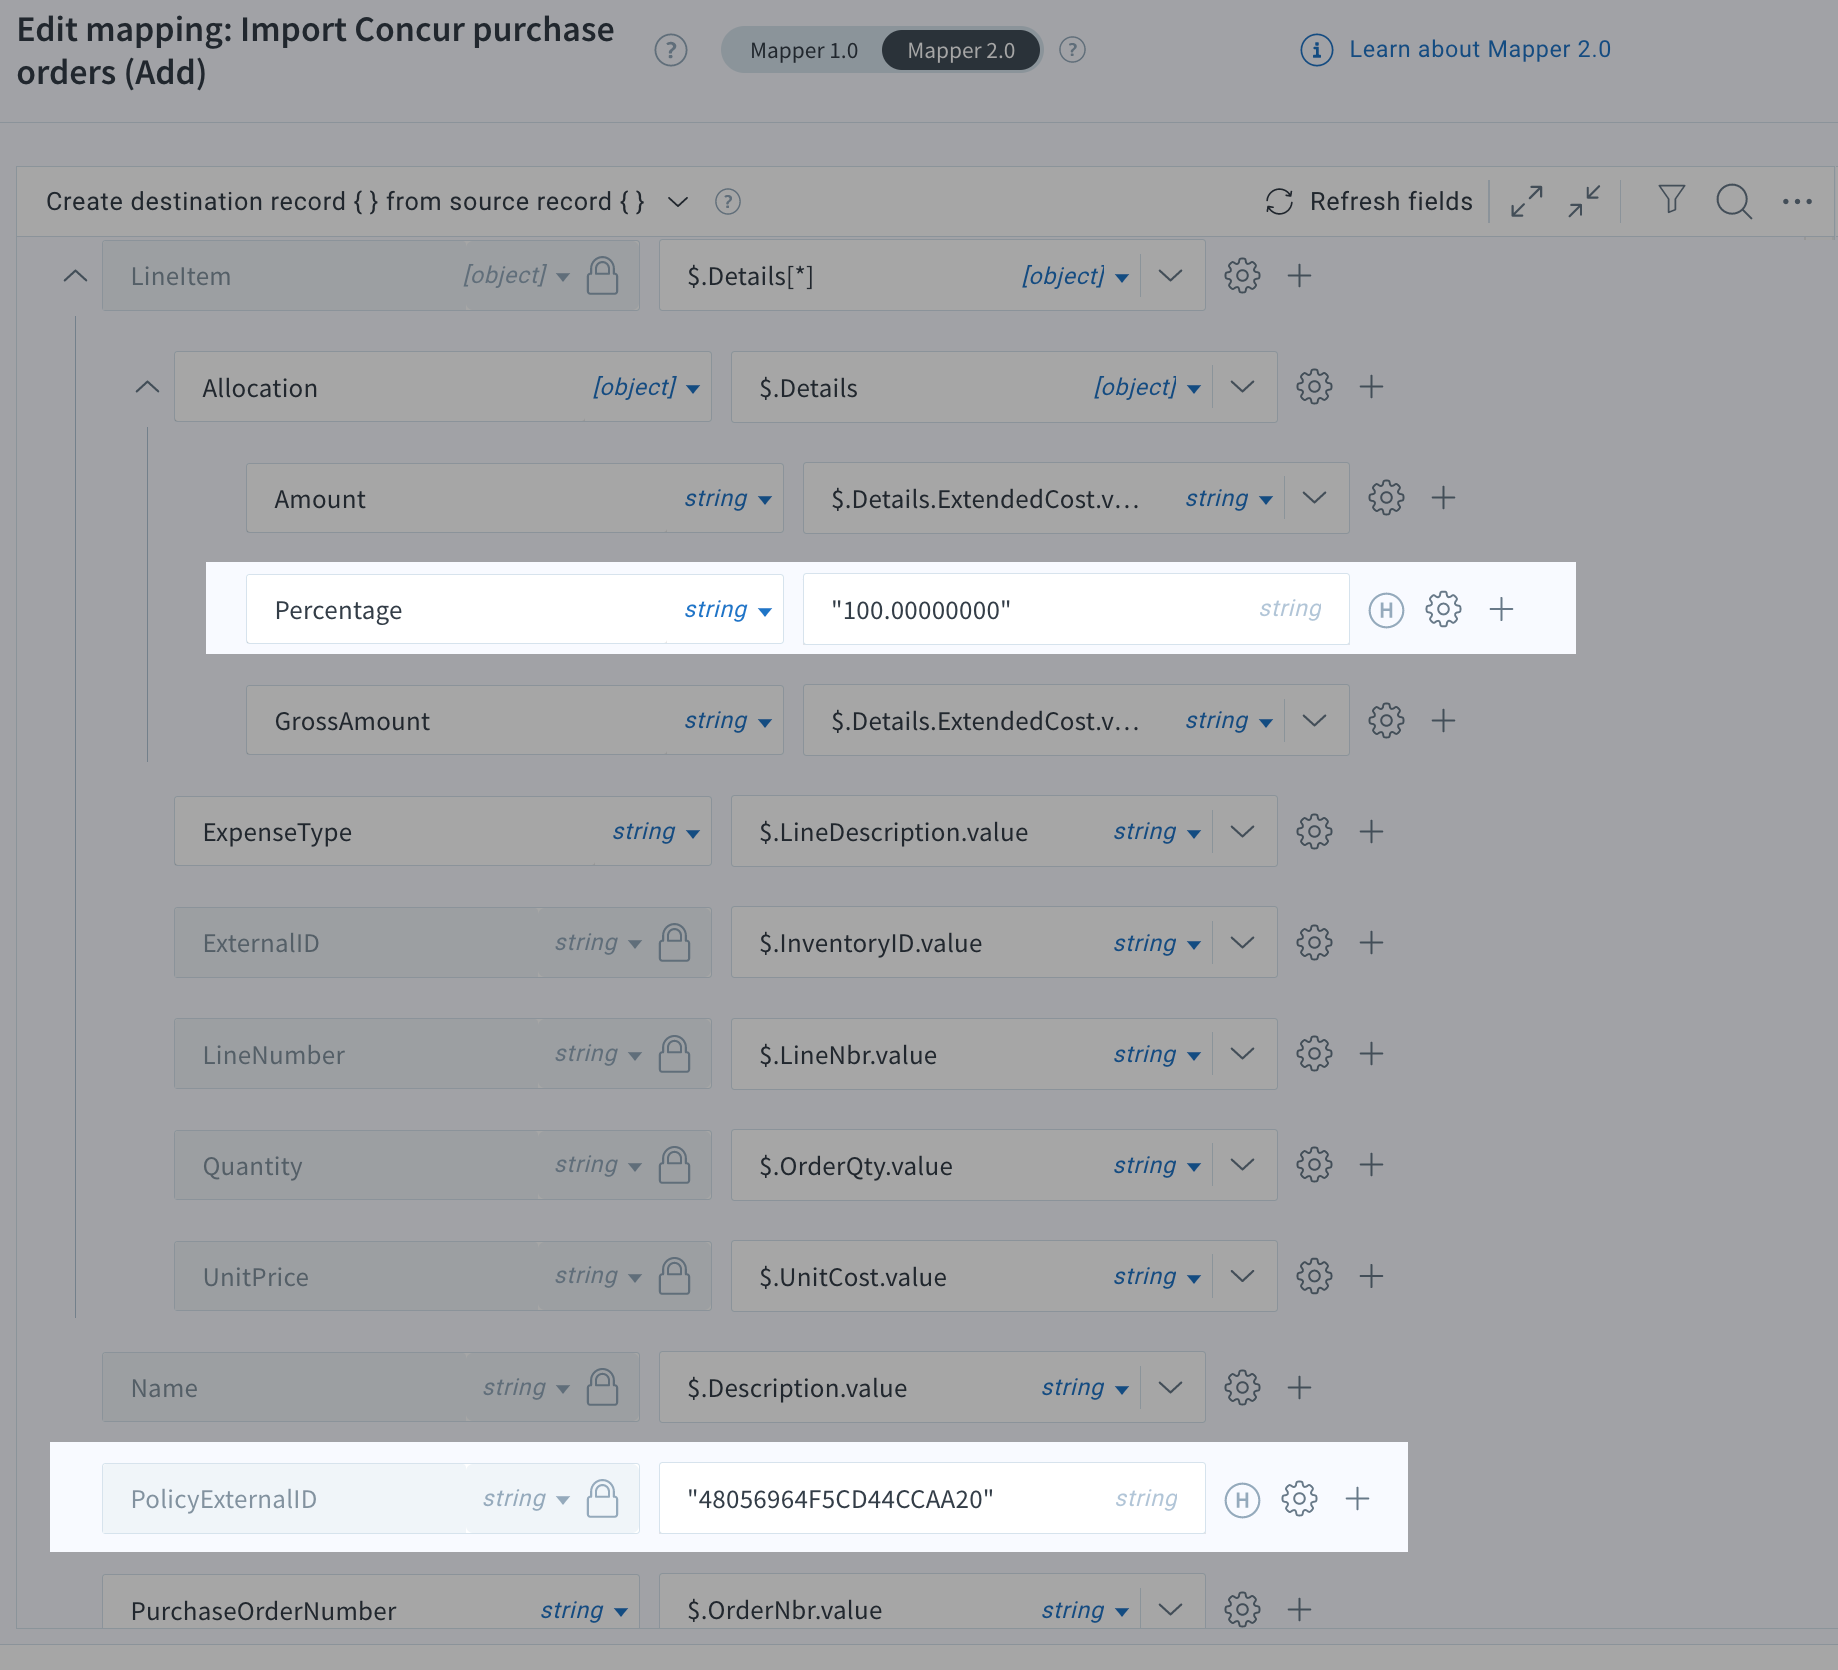Screen dimensions: 1838x1670
Task: Open source chevron for $.LineNbr.value
Action: click(x=1242, y=1053)
